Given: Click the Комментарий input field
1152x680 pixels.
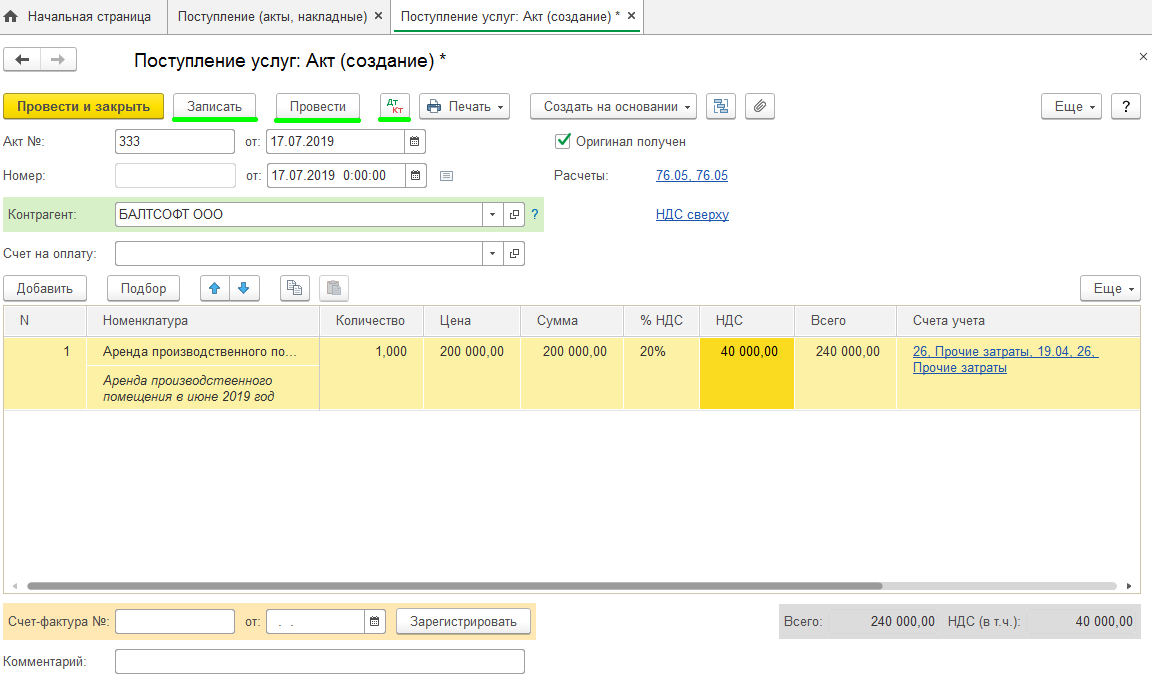Looking at the screenshot, I should point(320,662).
